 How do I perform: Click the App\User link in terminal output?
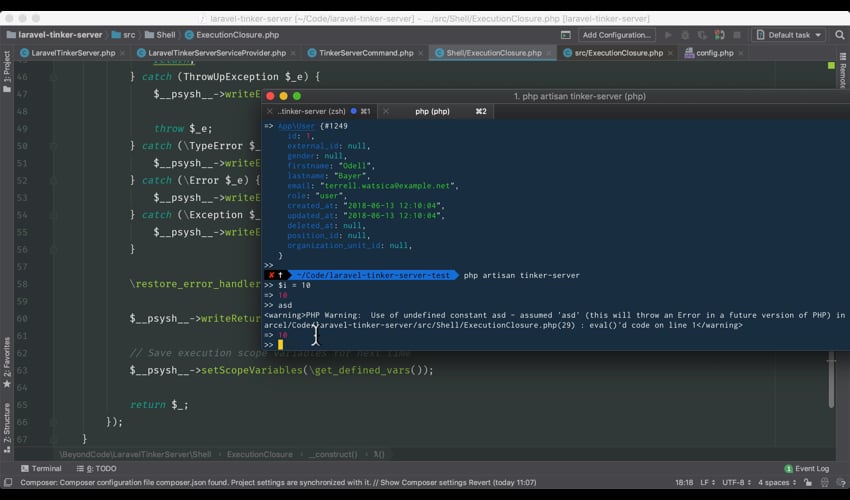click(296, 126)
